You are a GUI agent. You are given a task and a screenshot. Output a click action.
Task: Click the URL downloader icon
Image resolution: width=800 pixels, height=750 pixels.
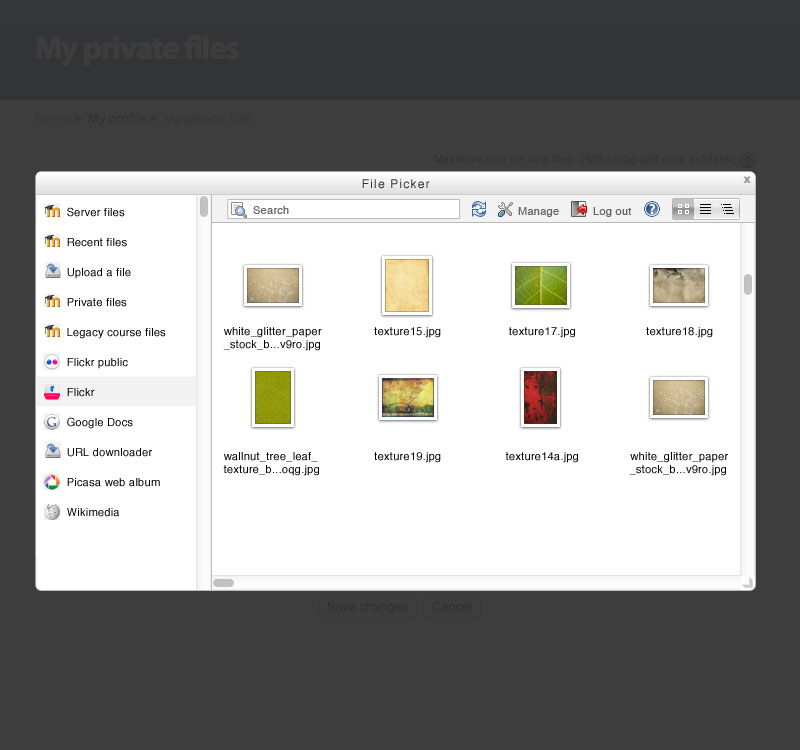click(x=53, y=451)
